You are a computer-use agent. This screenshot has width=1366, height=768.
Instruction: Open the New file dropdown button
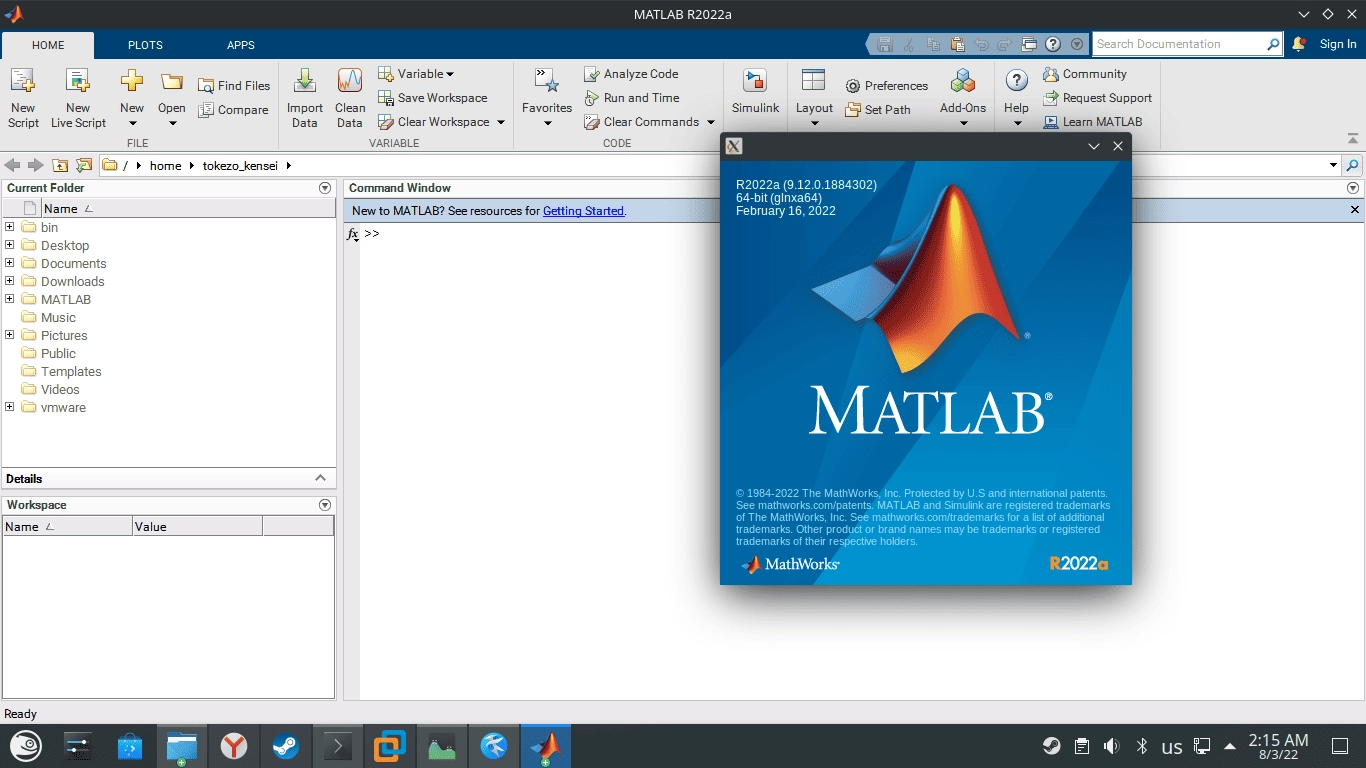pos(132,98)
